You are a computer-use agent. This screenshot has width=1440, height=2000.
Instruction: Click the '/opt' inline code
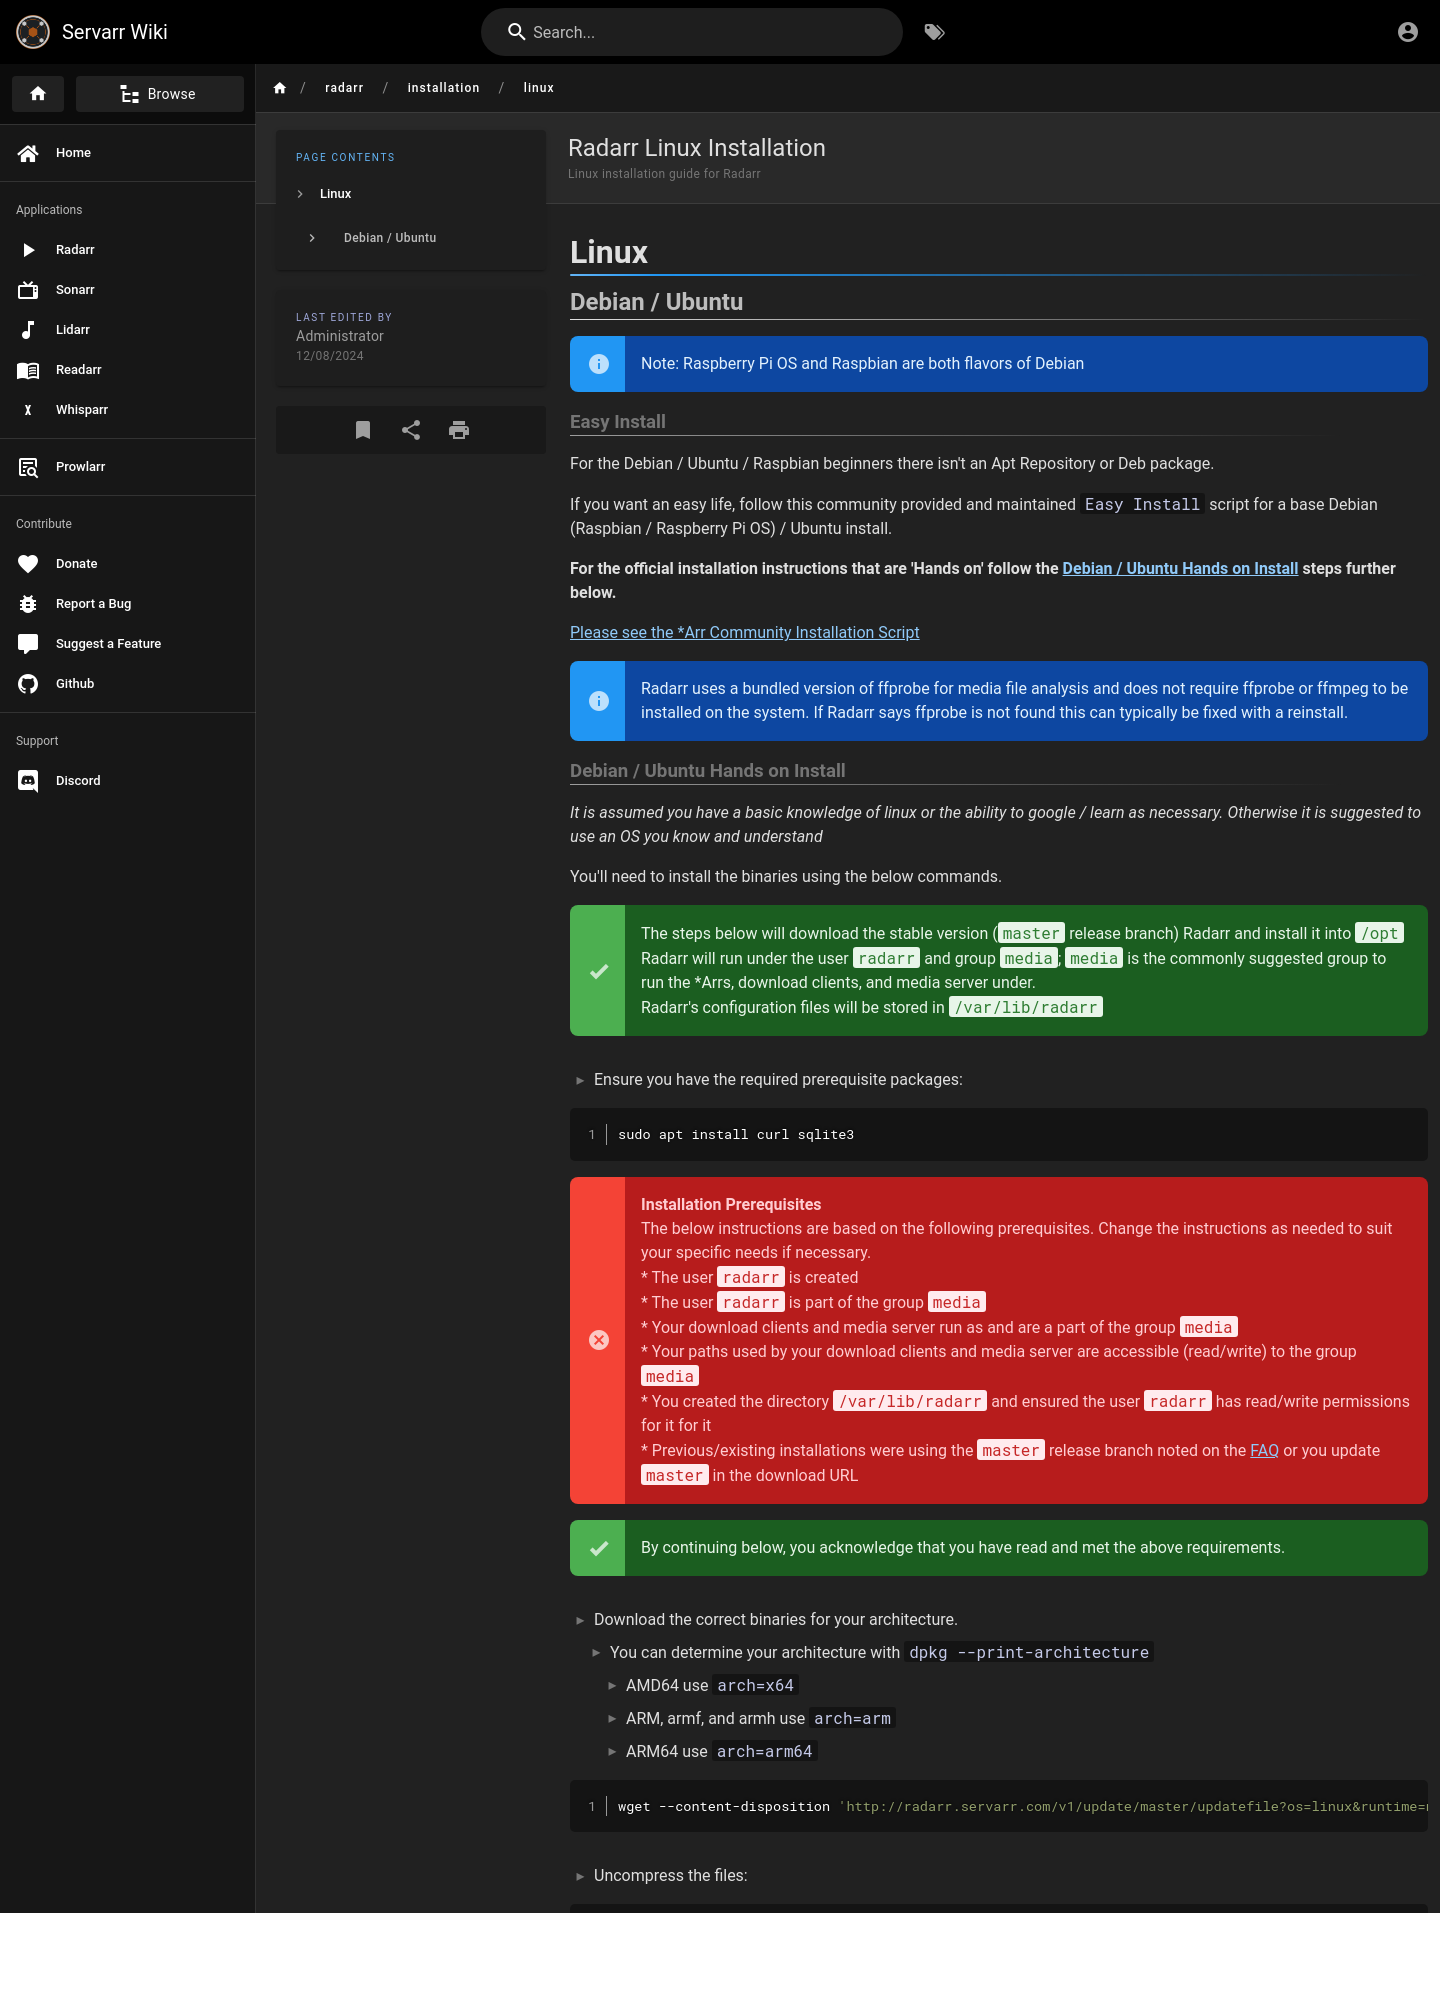(1380, 933)
